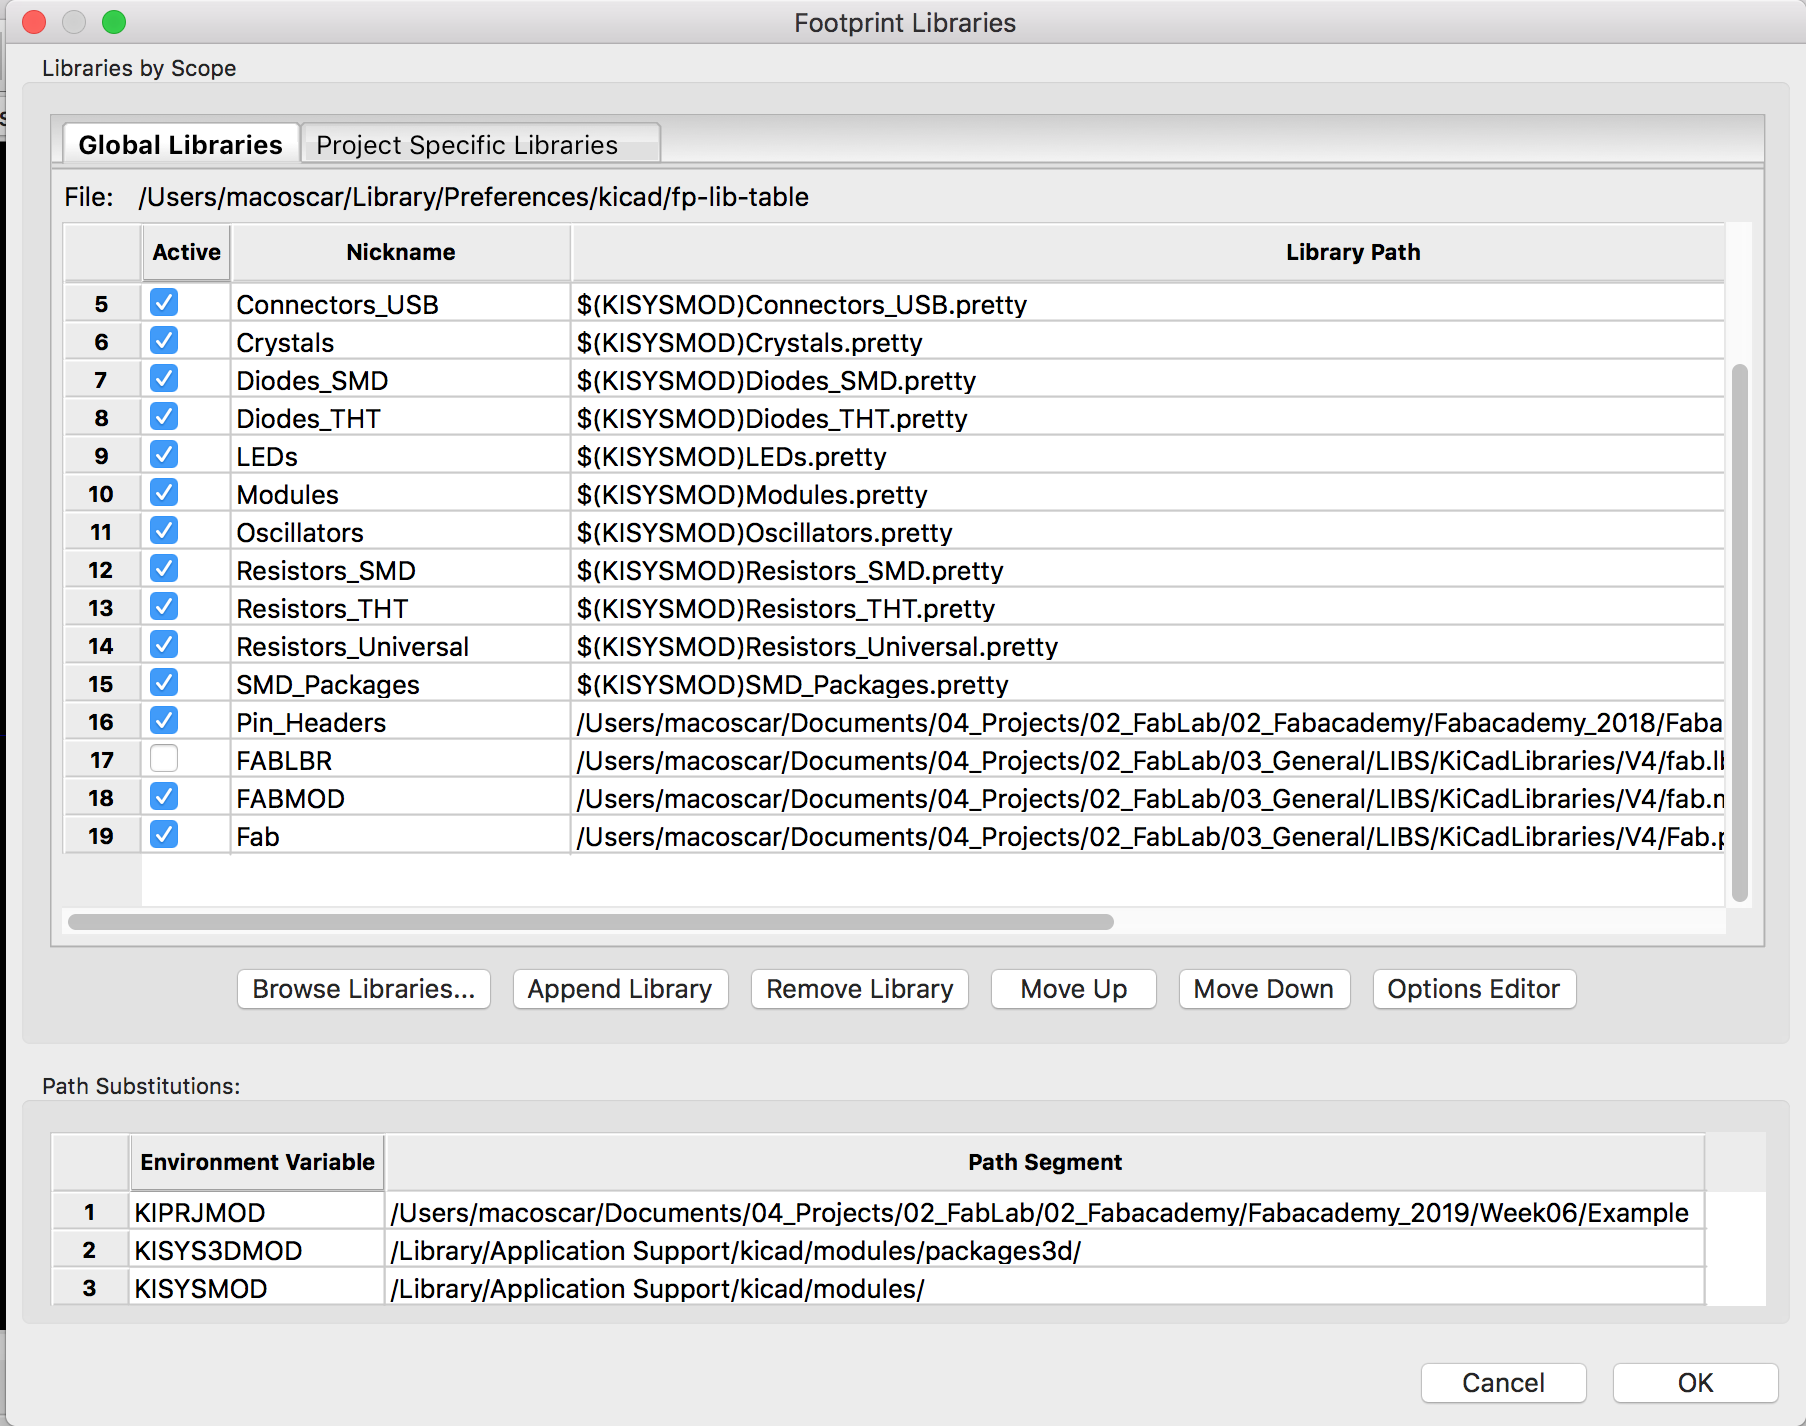This screenshot has width=1806, height=1426.
Task: Confirm the dialog with OK
Action: tap(1694, 1383)
